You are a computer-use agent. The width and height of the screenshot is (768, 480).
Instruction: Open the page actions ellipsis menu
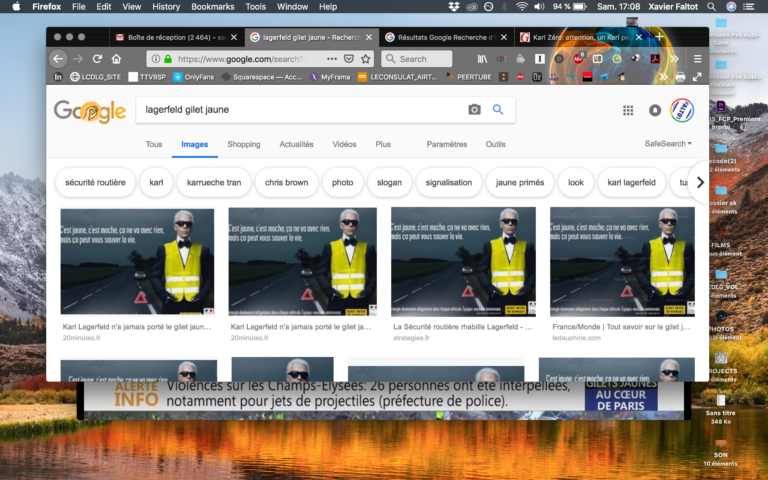332,59
